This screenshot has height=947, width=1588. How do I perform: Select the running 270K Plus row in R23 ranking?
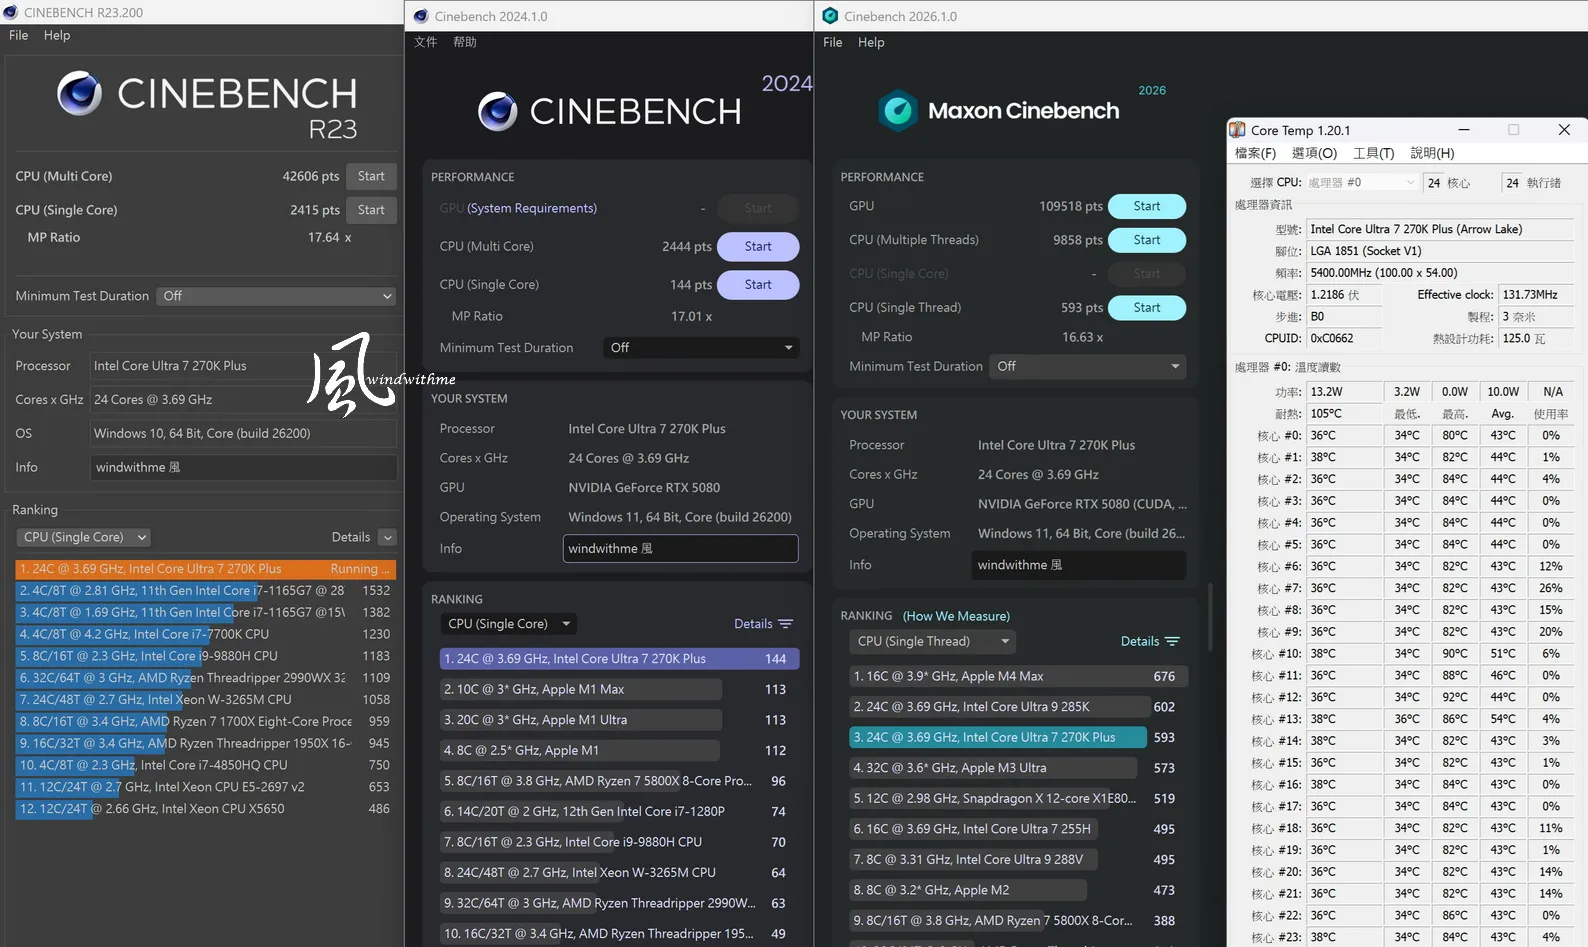(206, 569)
